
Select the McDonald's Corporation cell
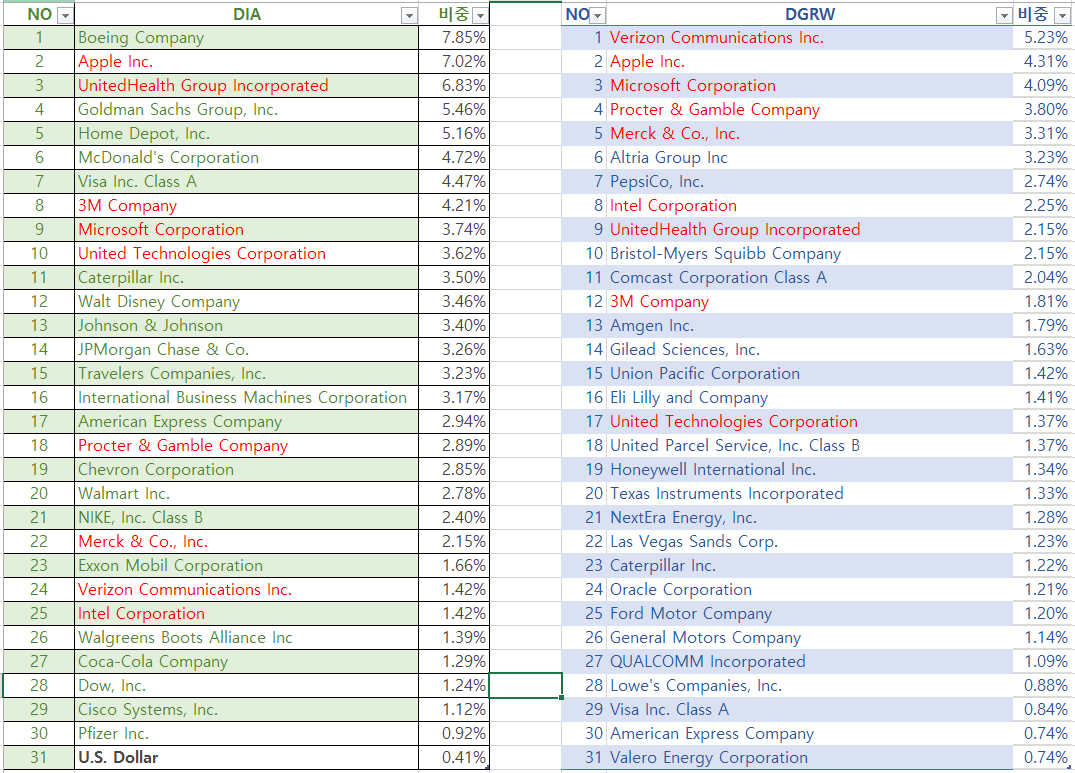coord(246,158)
